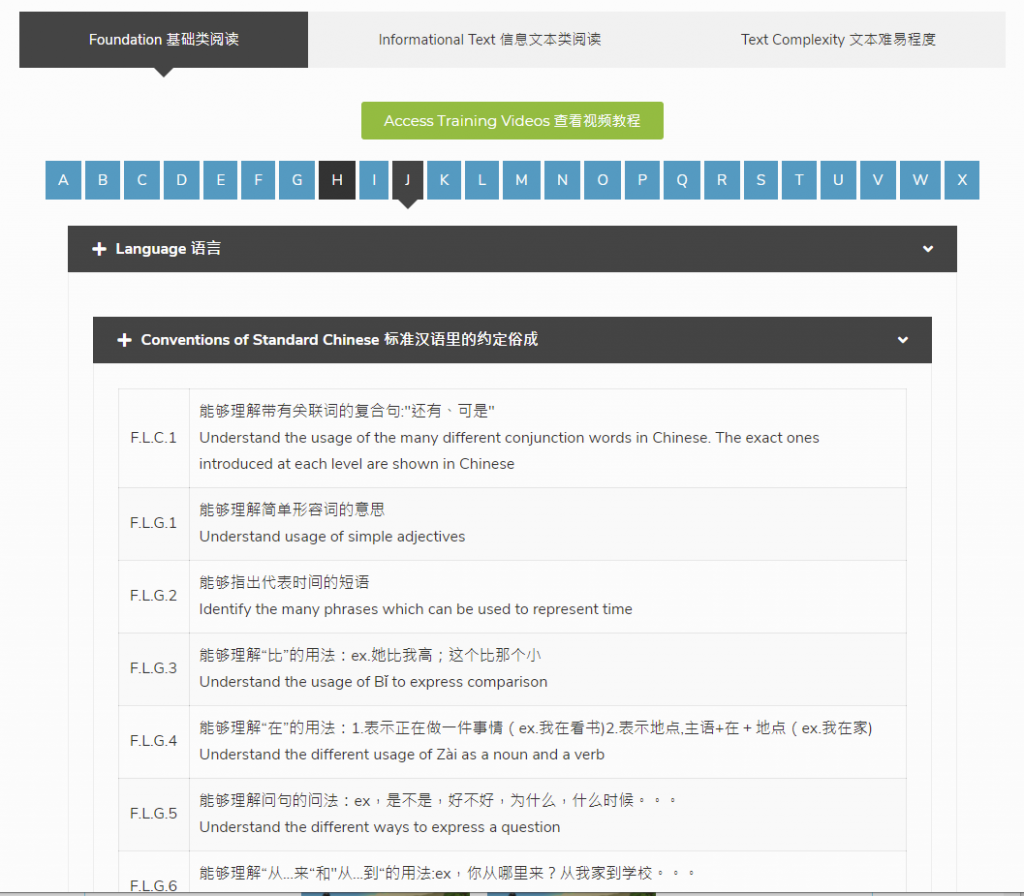Select level T button

pyautogui.click(x=799, y=180)
